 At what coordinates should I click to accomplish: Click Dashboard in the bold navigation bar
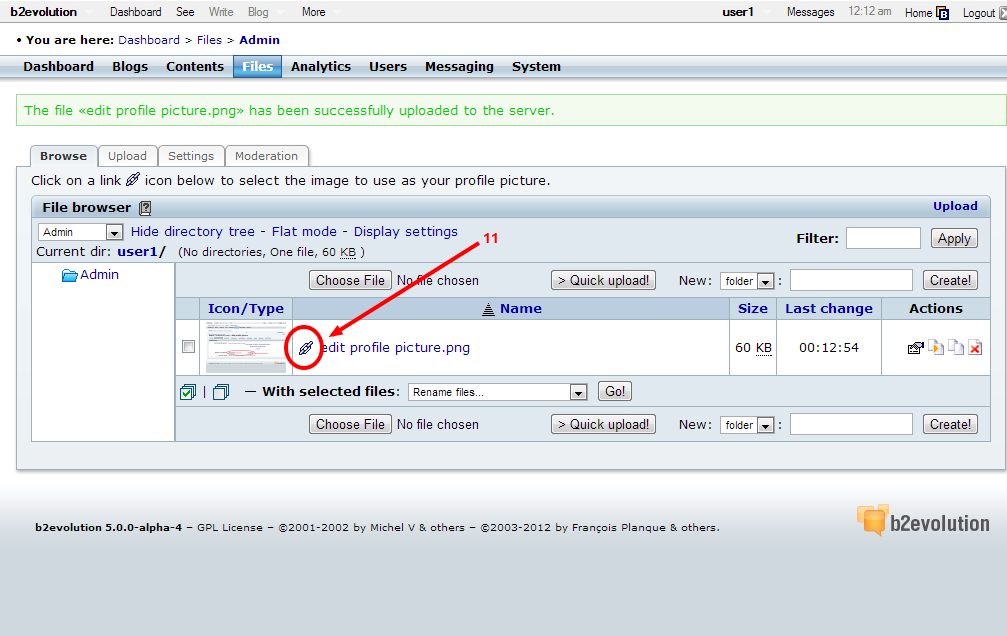58,67
